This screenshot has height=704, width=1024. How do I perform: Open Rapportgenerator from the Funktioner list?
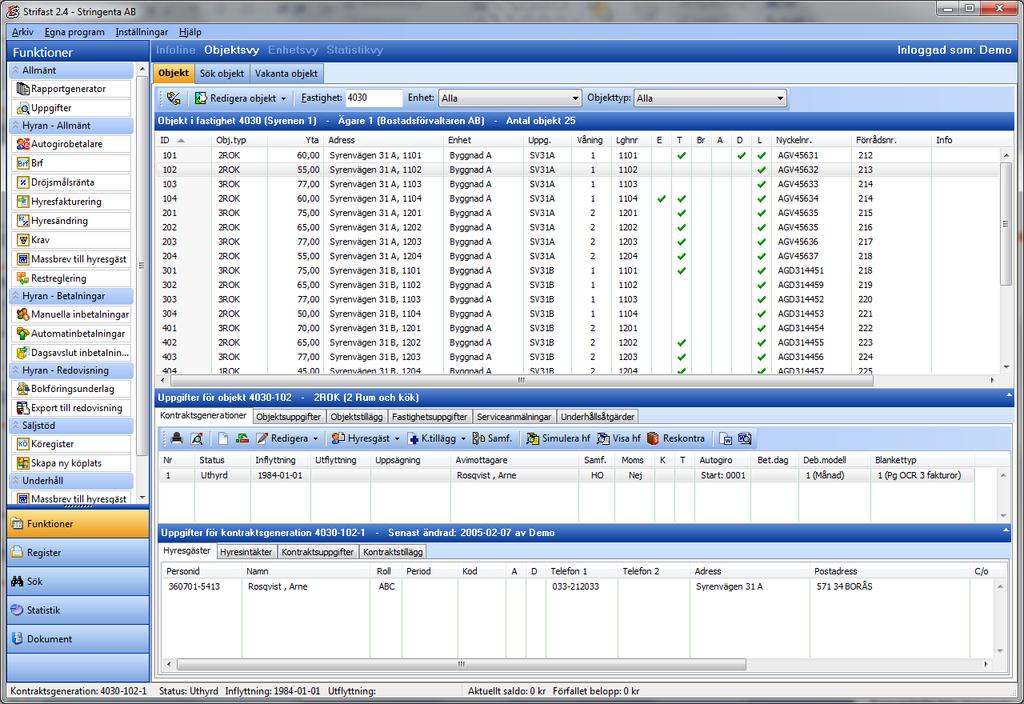coord(71,89)
